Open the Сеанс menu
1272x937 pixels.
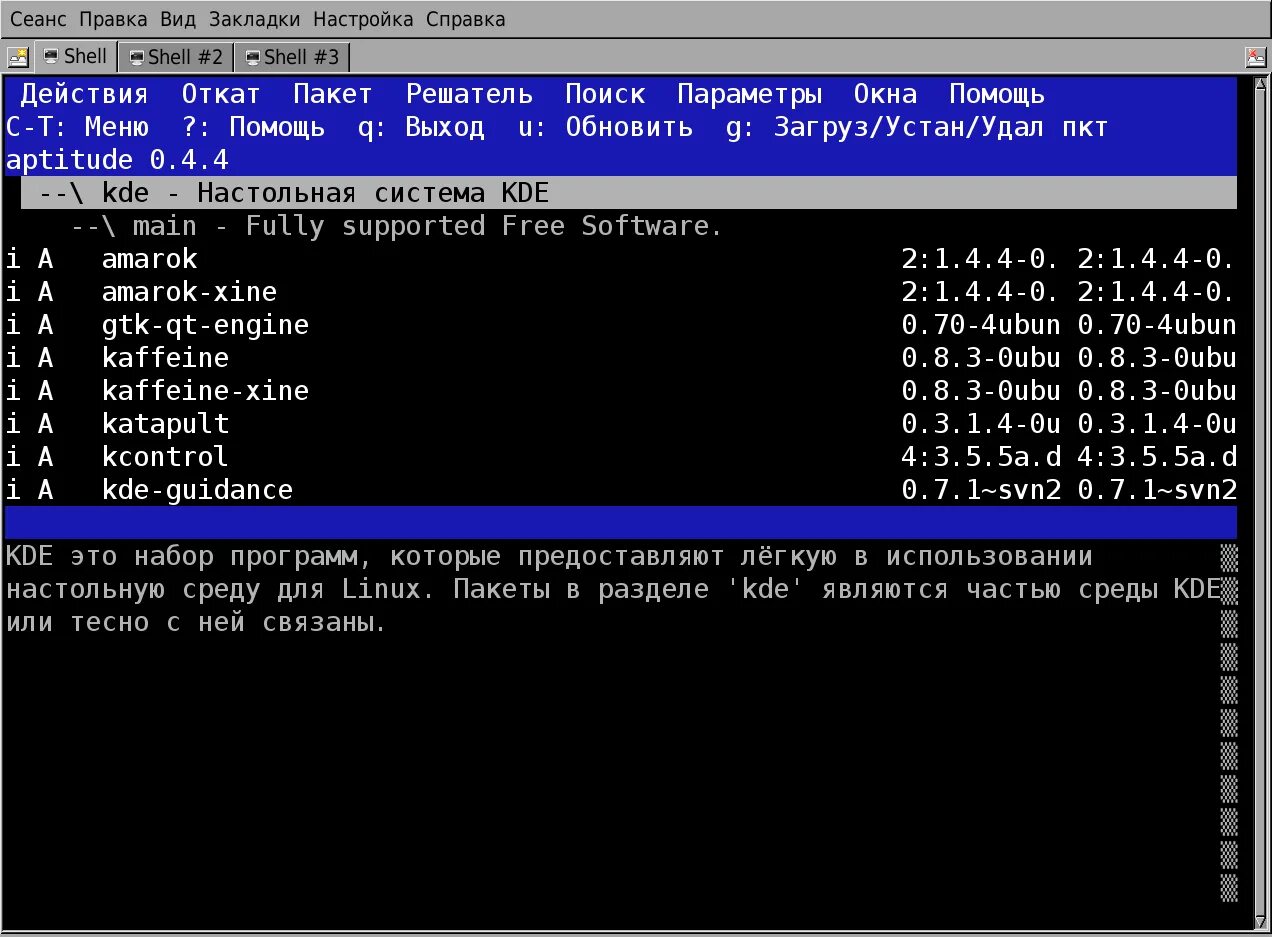[x=40, y=19]
